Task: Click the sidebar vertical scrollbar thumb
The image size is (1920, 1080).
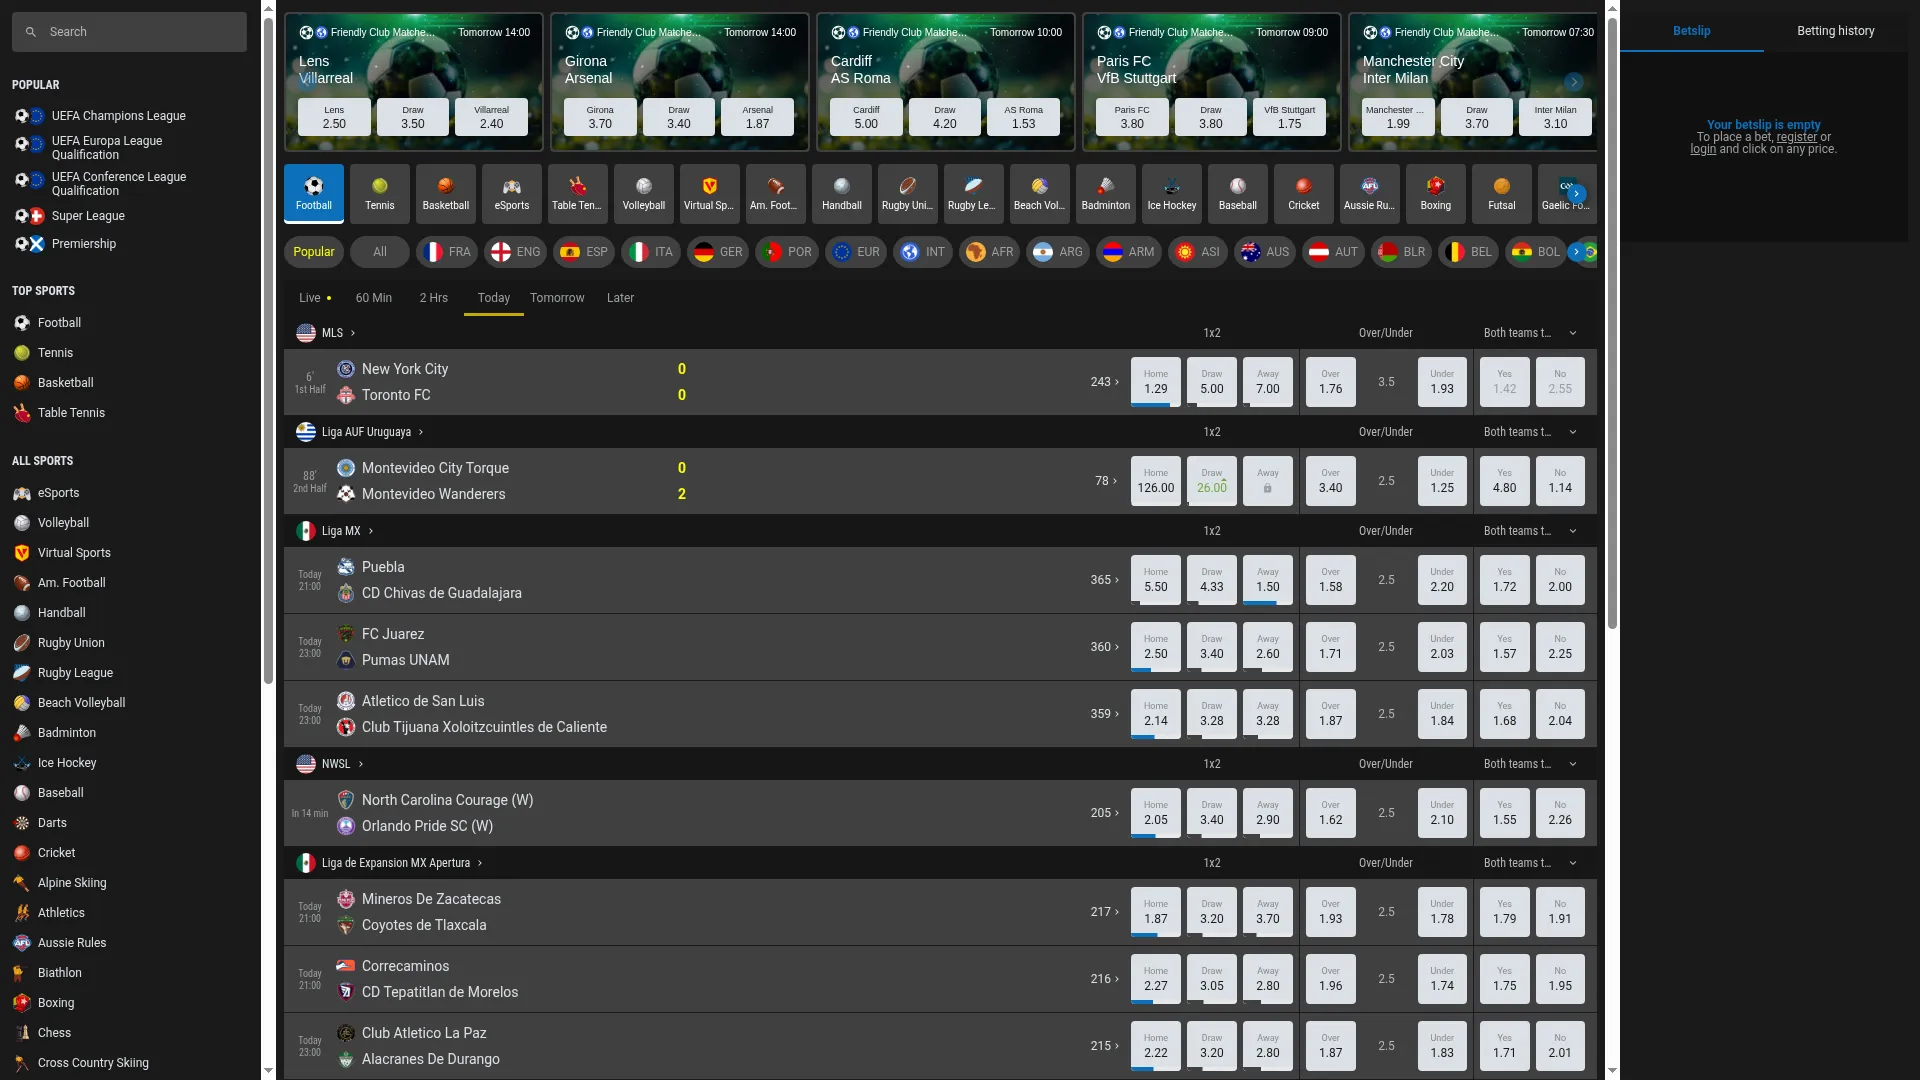Action: pyautogui.click(x=268, y=350)
